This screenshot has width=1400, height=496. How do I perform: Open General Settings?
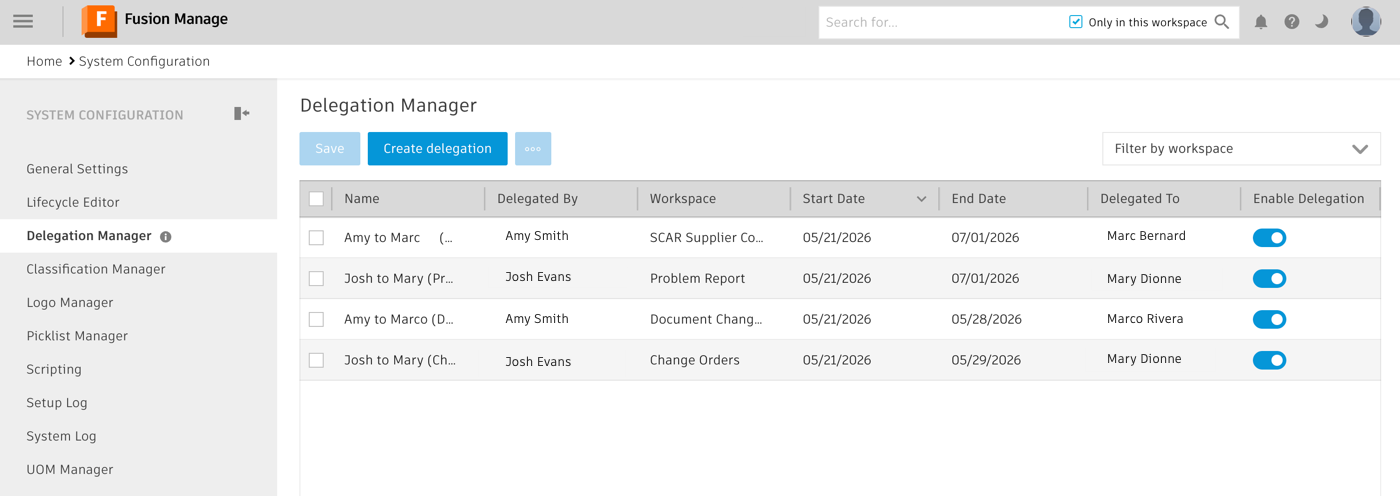tap(77, 169)
